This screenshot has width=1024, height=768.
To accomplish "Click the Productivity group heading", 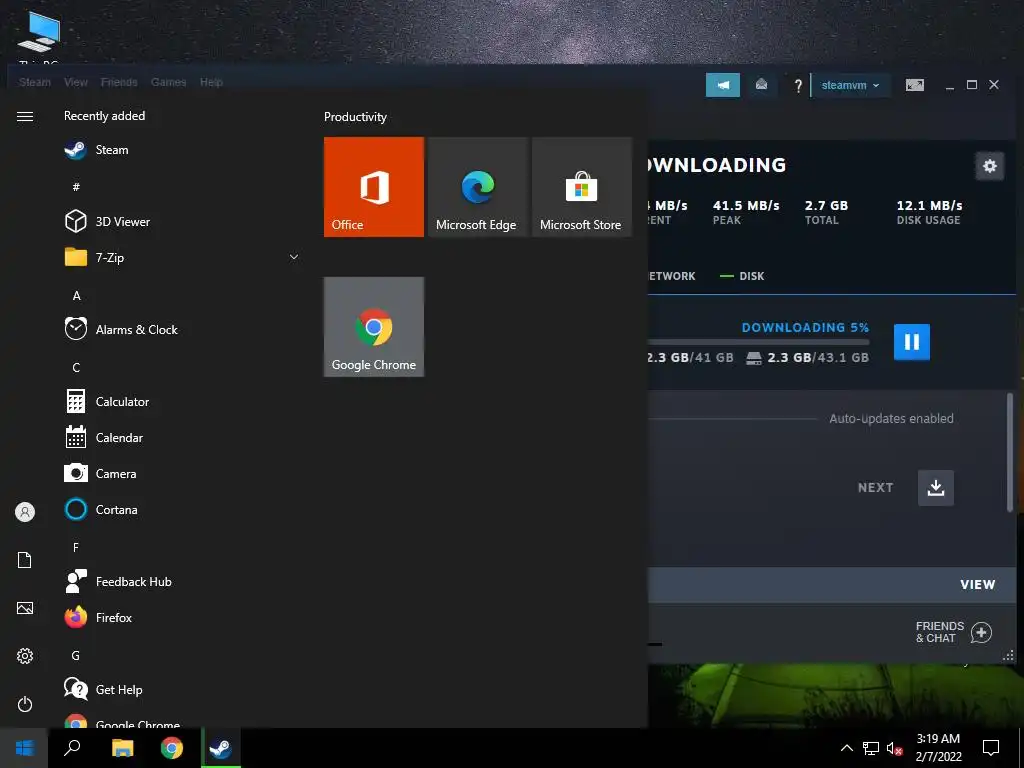I will point(355,117).
